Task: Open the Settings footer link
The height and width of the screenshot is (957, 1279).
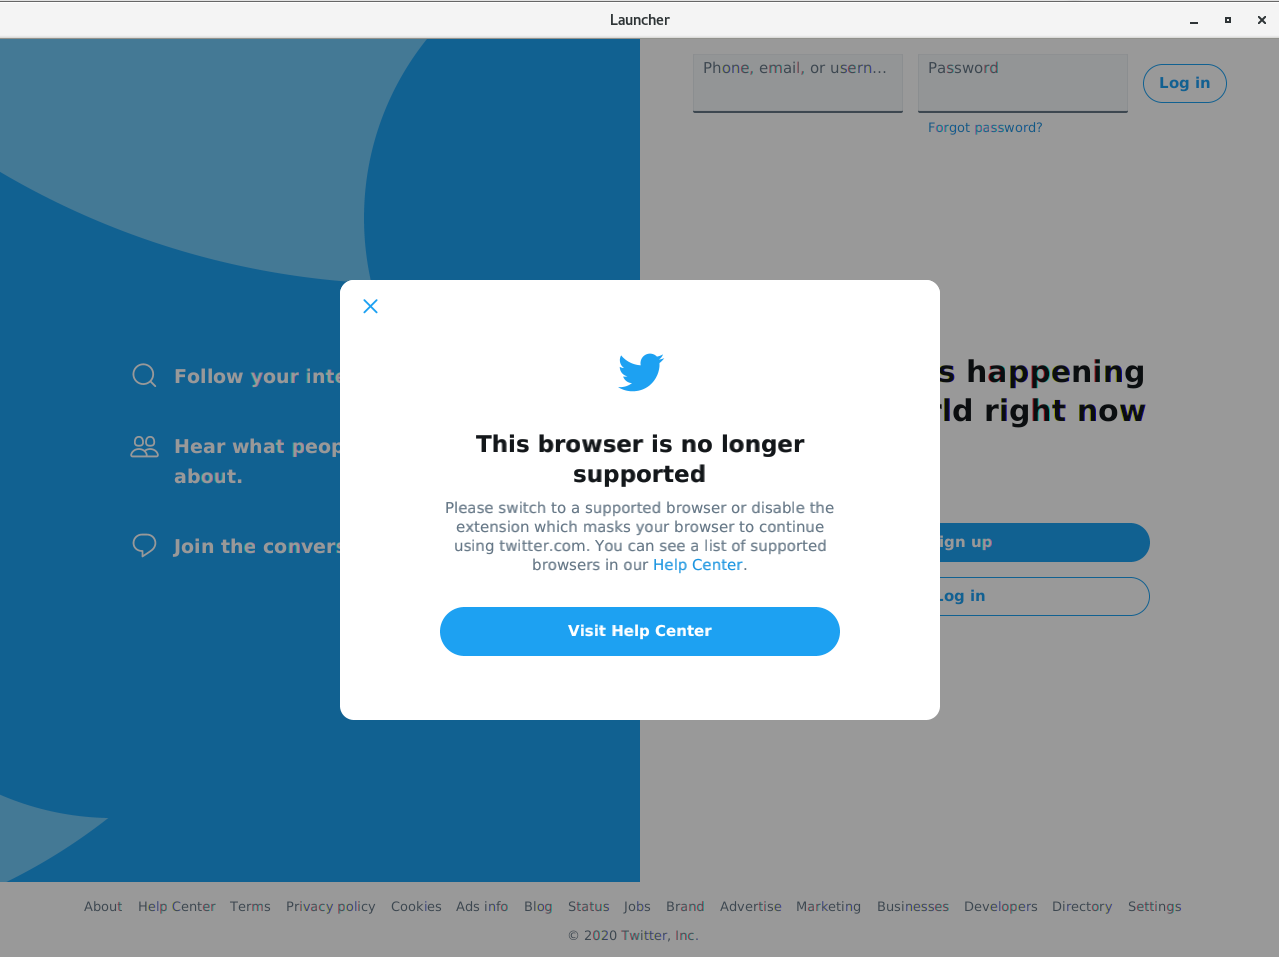Action: pyautogui.click(x=1154, y=906)
